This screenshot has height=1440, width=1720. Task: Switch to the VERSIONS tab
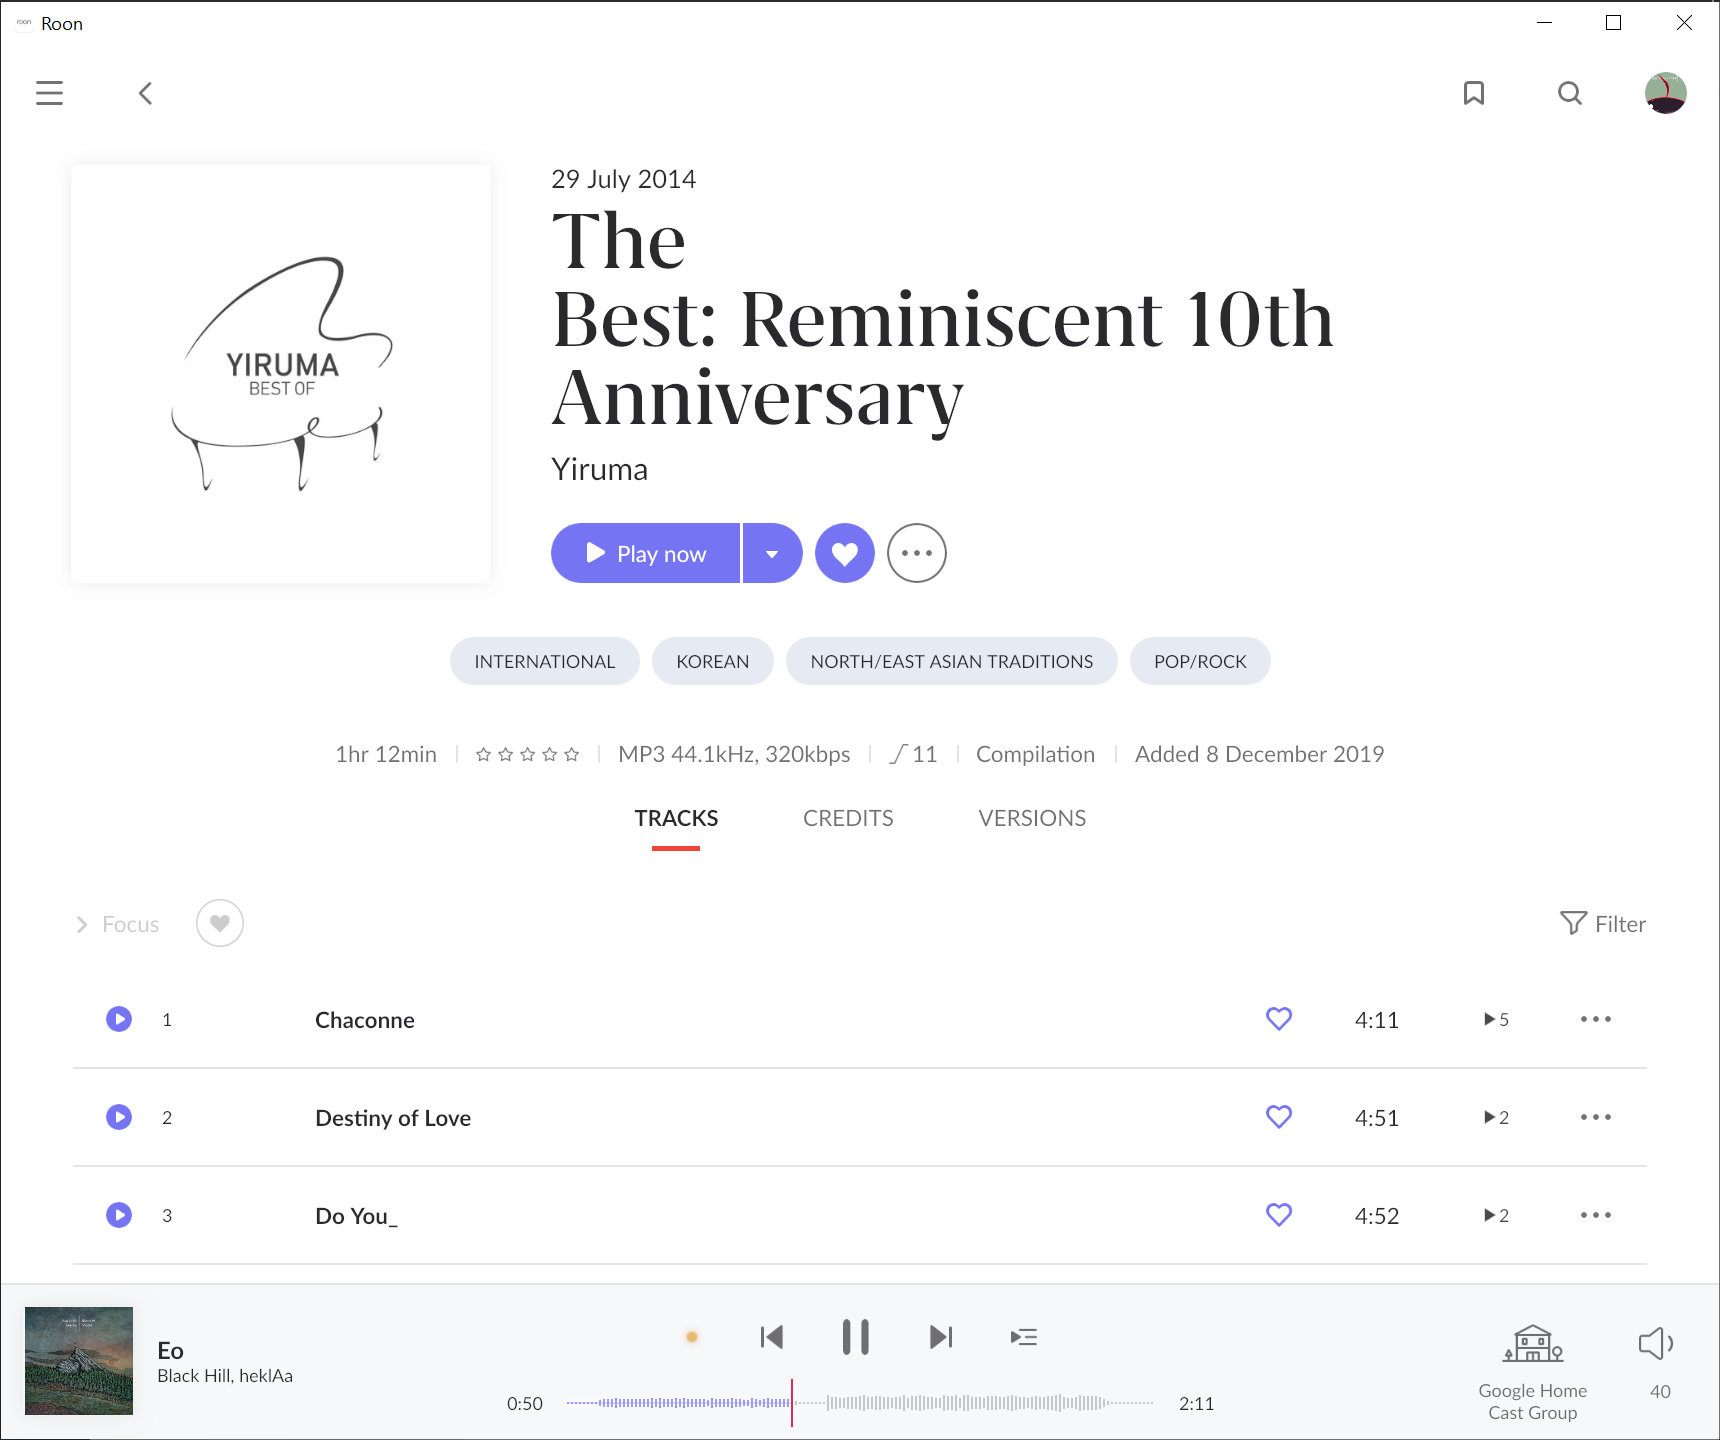(x=1032, y=818)
